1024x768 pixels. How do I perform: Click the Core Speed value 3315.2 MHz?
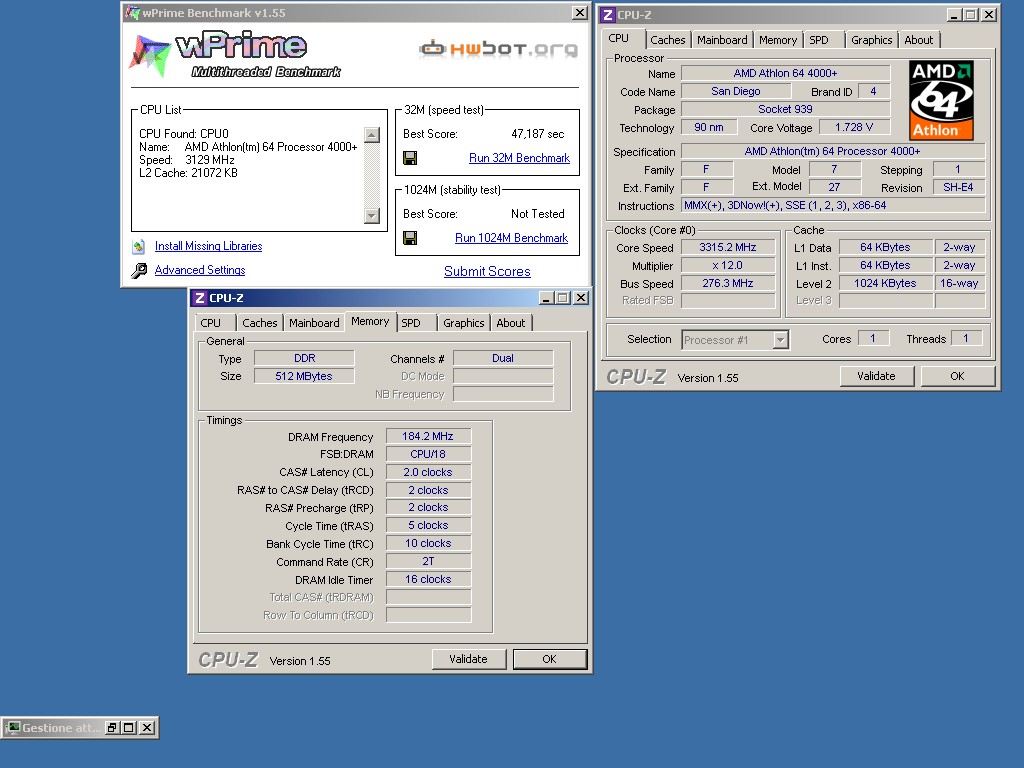728,248
